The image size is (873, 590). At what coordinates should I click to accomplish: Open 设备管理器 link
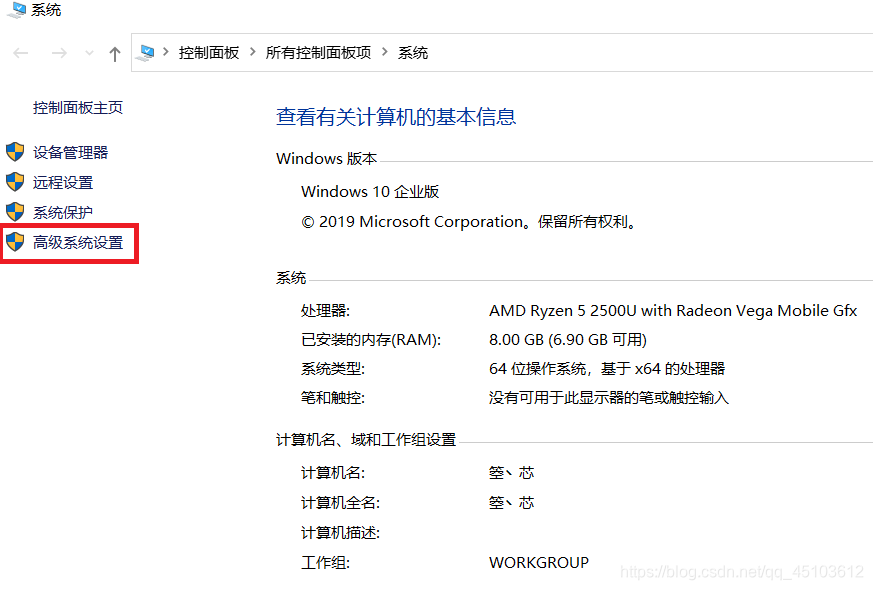[70, 153]
